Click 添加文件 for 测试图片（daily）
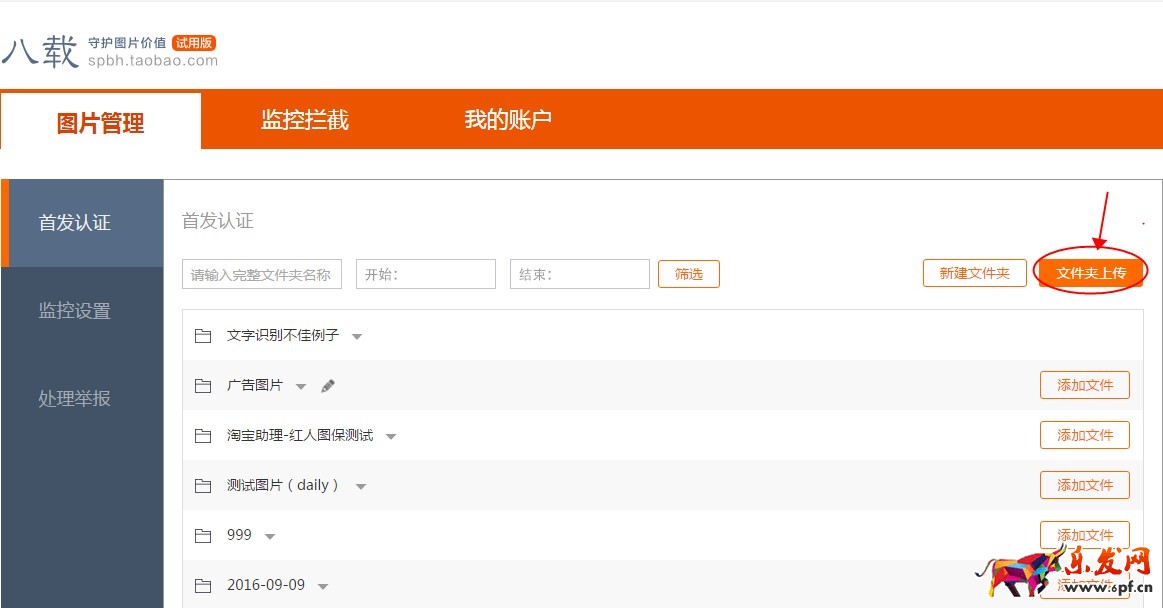This screenshot has height=608, width=1163. point(1084,485)
